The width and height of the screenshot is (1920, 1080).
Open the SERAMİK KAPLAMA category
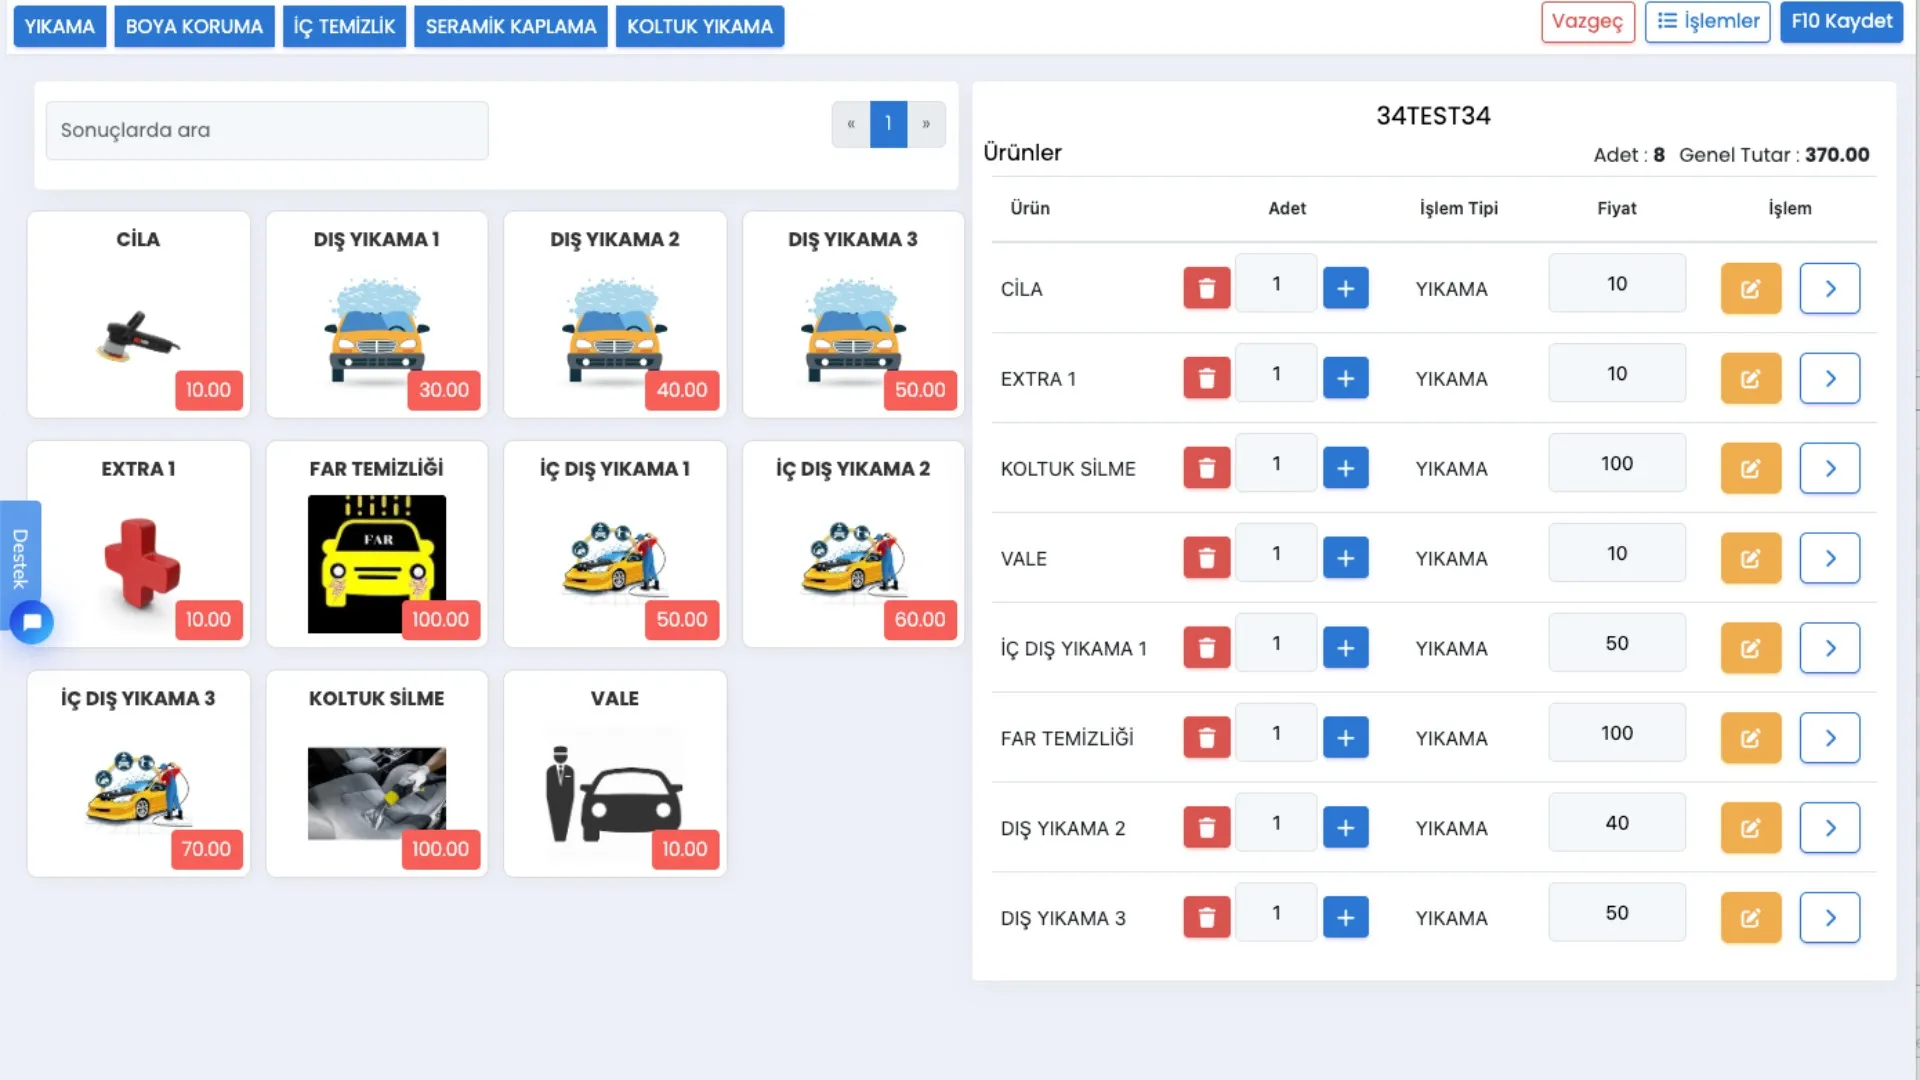coord(510,27)
